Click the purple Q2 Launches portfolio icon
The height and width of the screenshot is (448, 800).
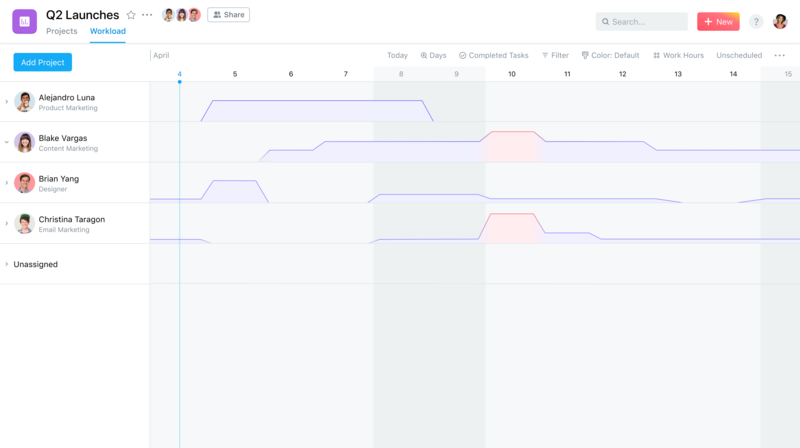click(24, 21)
